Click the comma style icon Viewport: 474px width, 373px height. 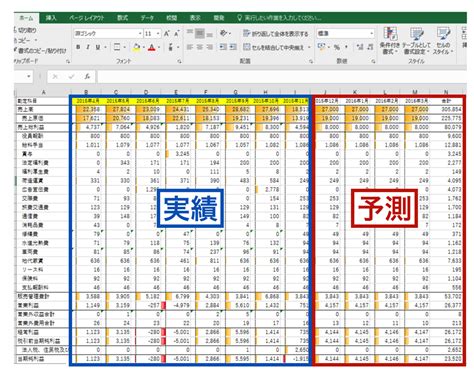tap(346, 47)
